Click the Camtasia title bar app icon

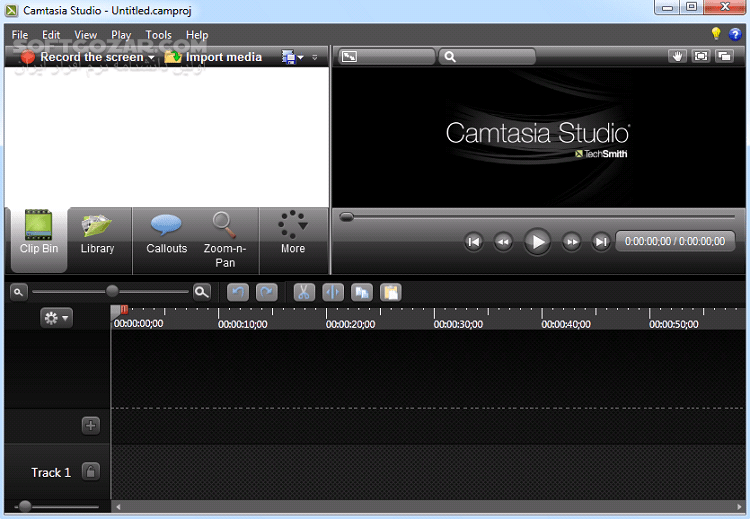pos(11,10)
